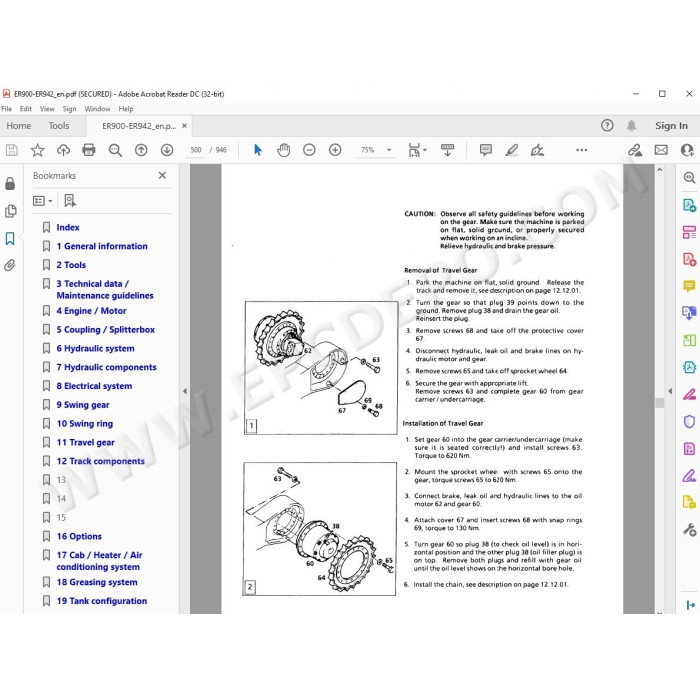
Task: Click the document vertical scrollbar thumb
Action: click(x=659, y=402)
